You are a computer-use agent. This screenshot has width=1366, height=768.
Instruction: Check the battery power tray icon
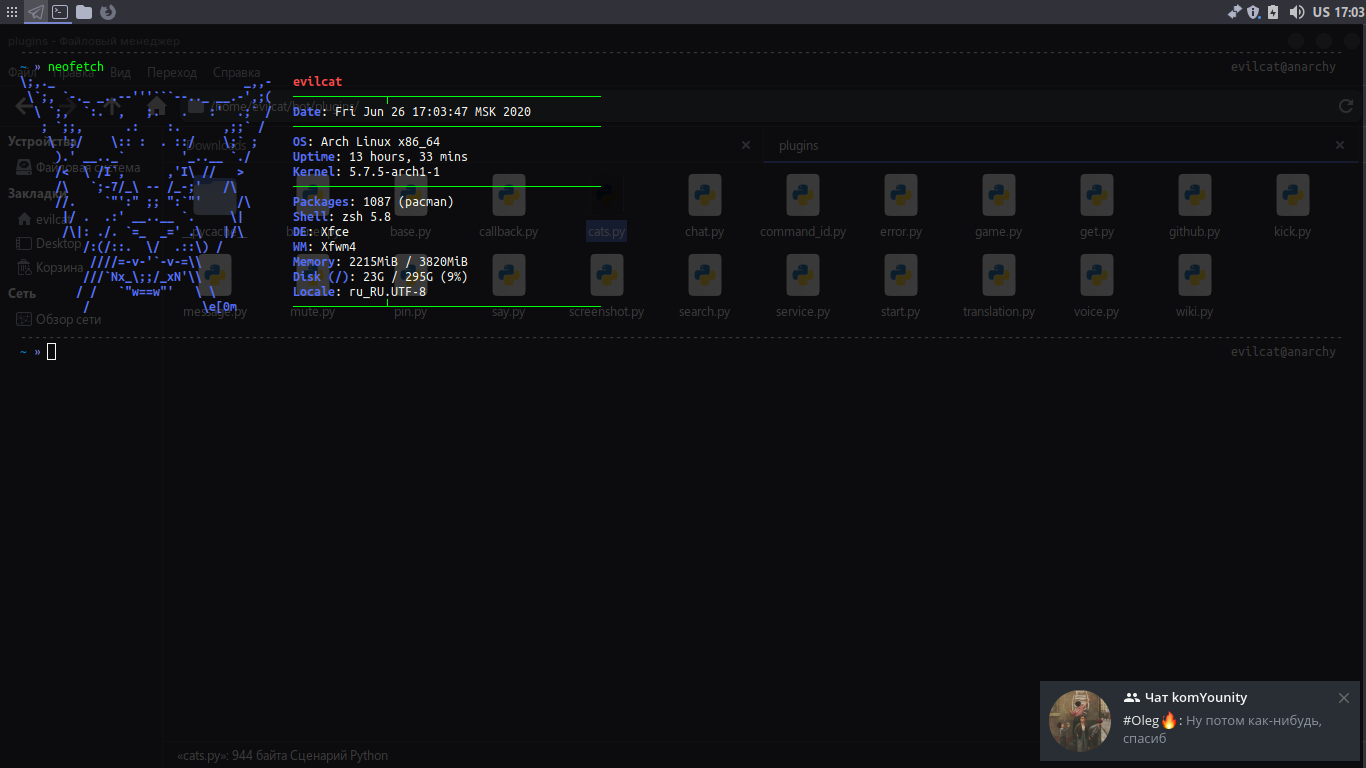[x=1273, y=12]
